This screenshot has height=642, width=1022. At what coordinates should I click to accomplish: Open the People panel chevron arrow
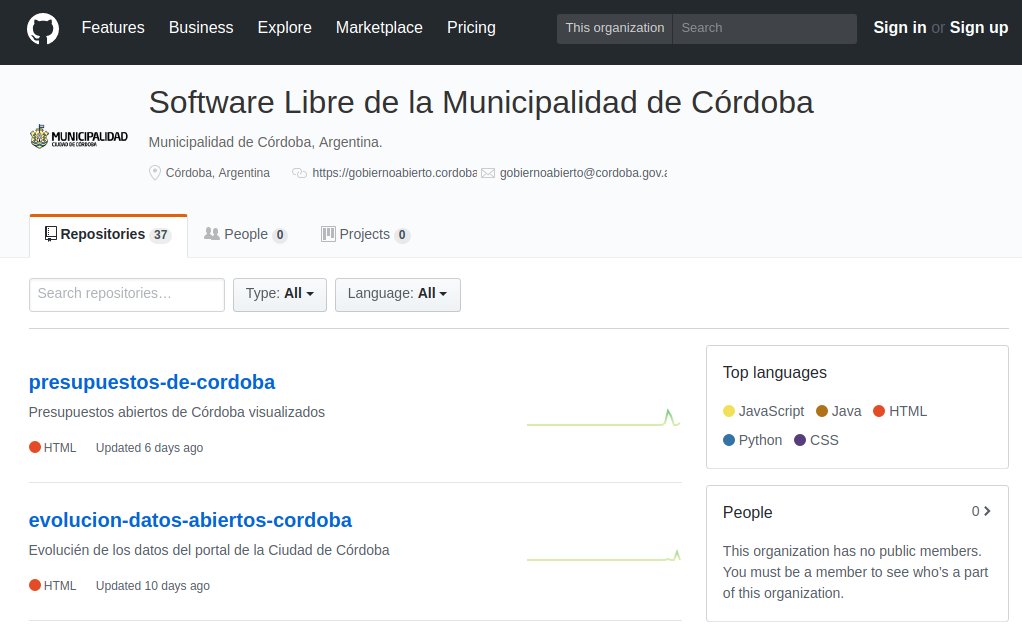pos(987,511)
